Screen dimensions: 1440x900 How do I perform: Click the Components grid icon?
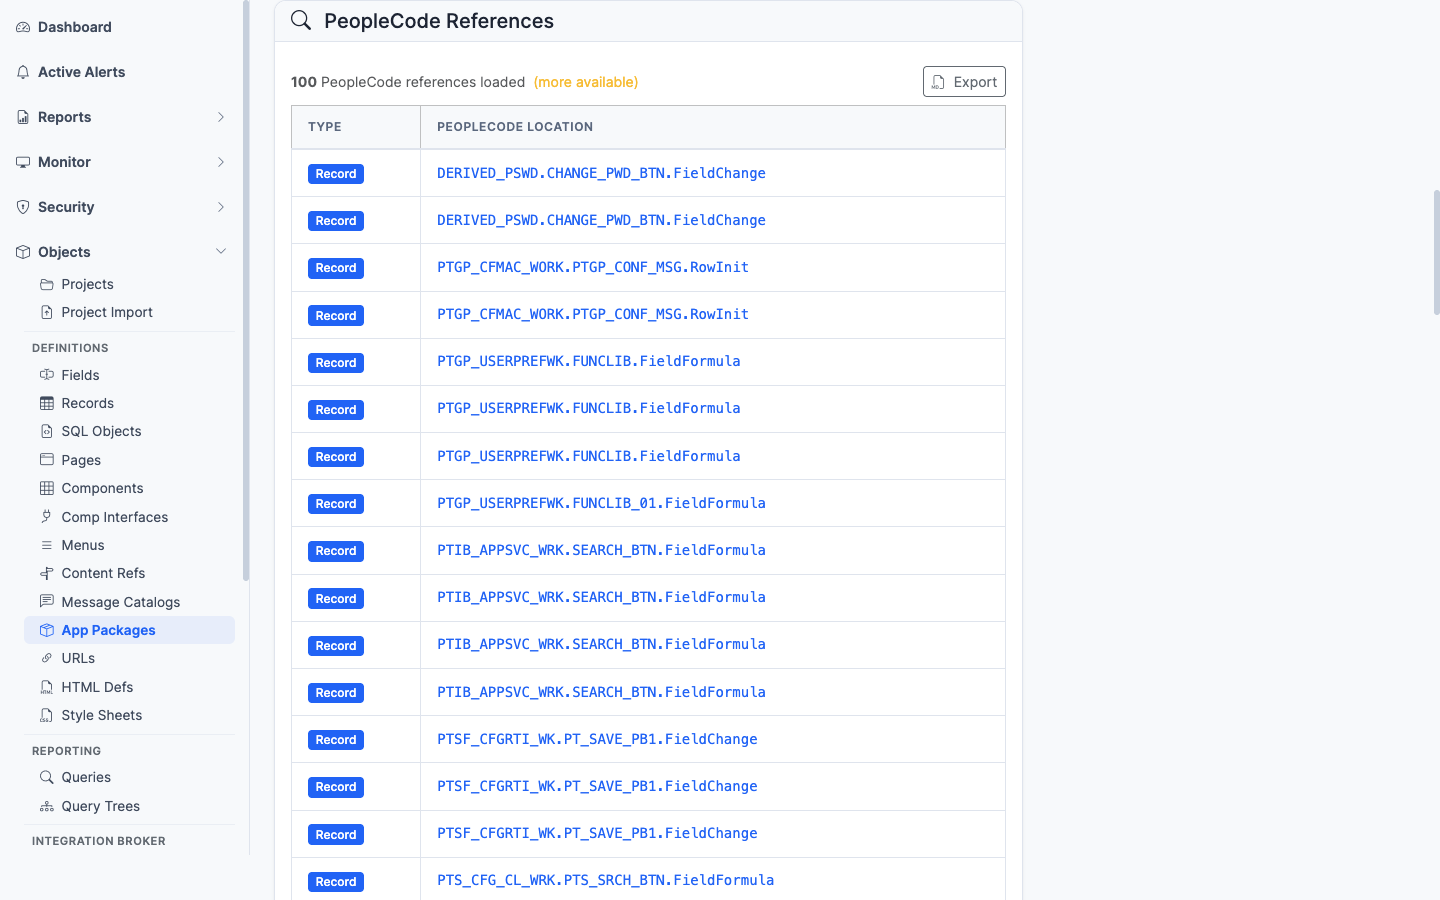pos(47,488)
